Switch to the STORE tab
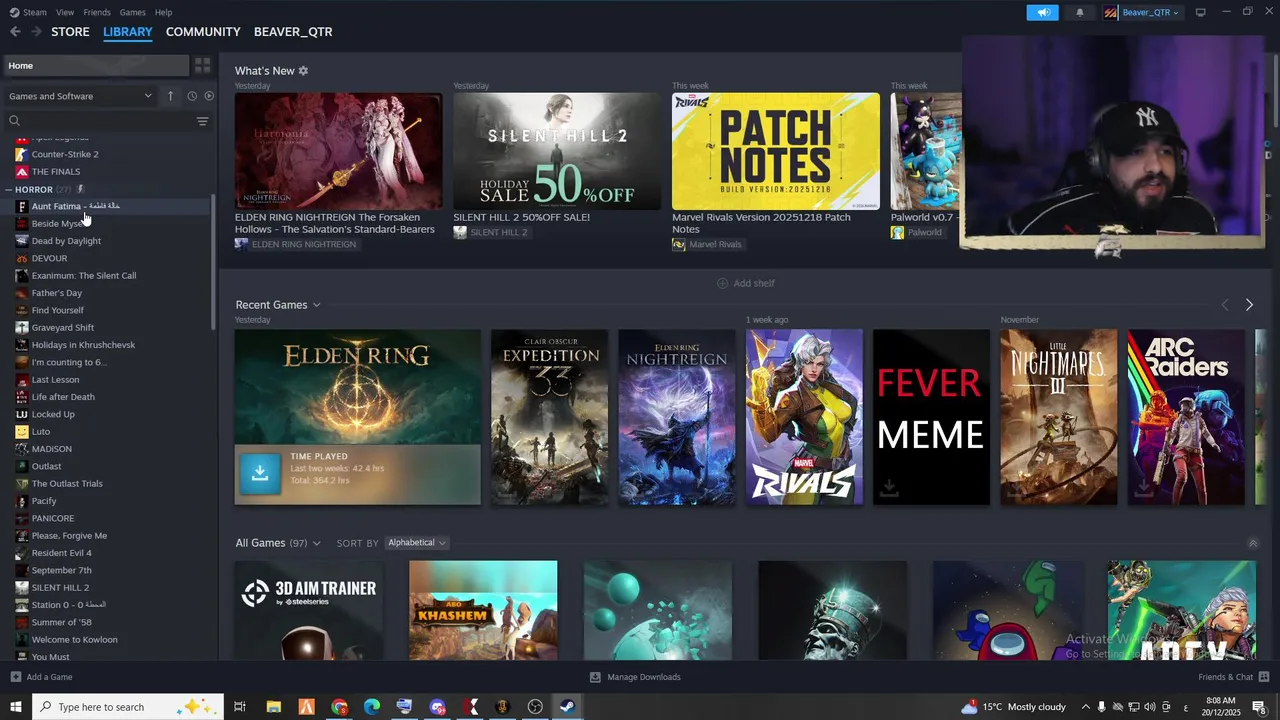Screen dimensions: 1280x720 (x=70, y=32)
